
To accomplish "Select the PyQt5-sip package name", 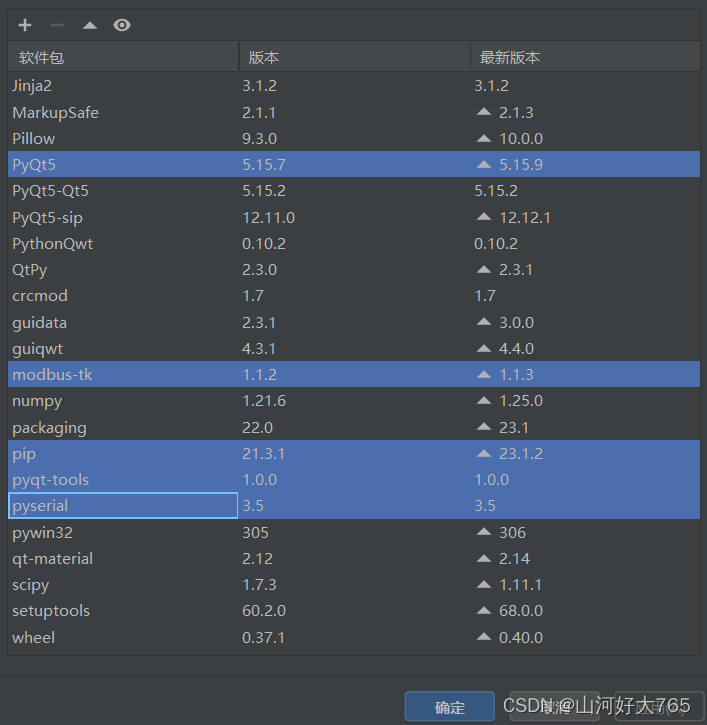I will (48, 217).
